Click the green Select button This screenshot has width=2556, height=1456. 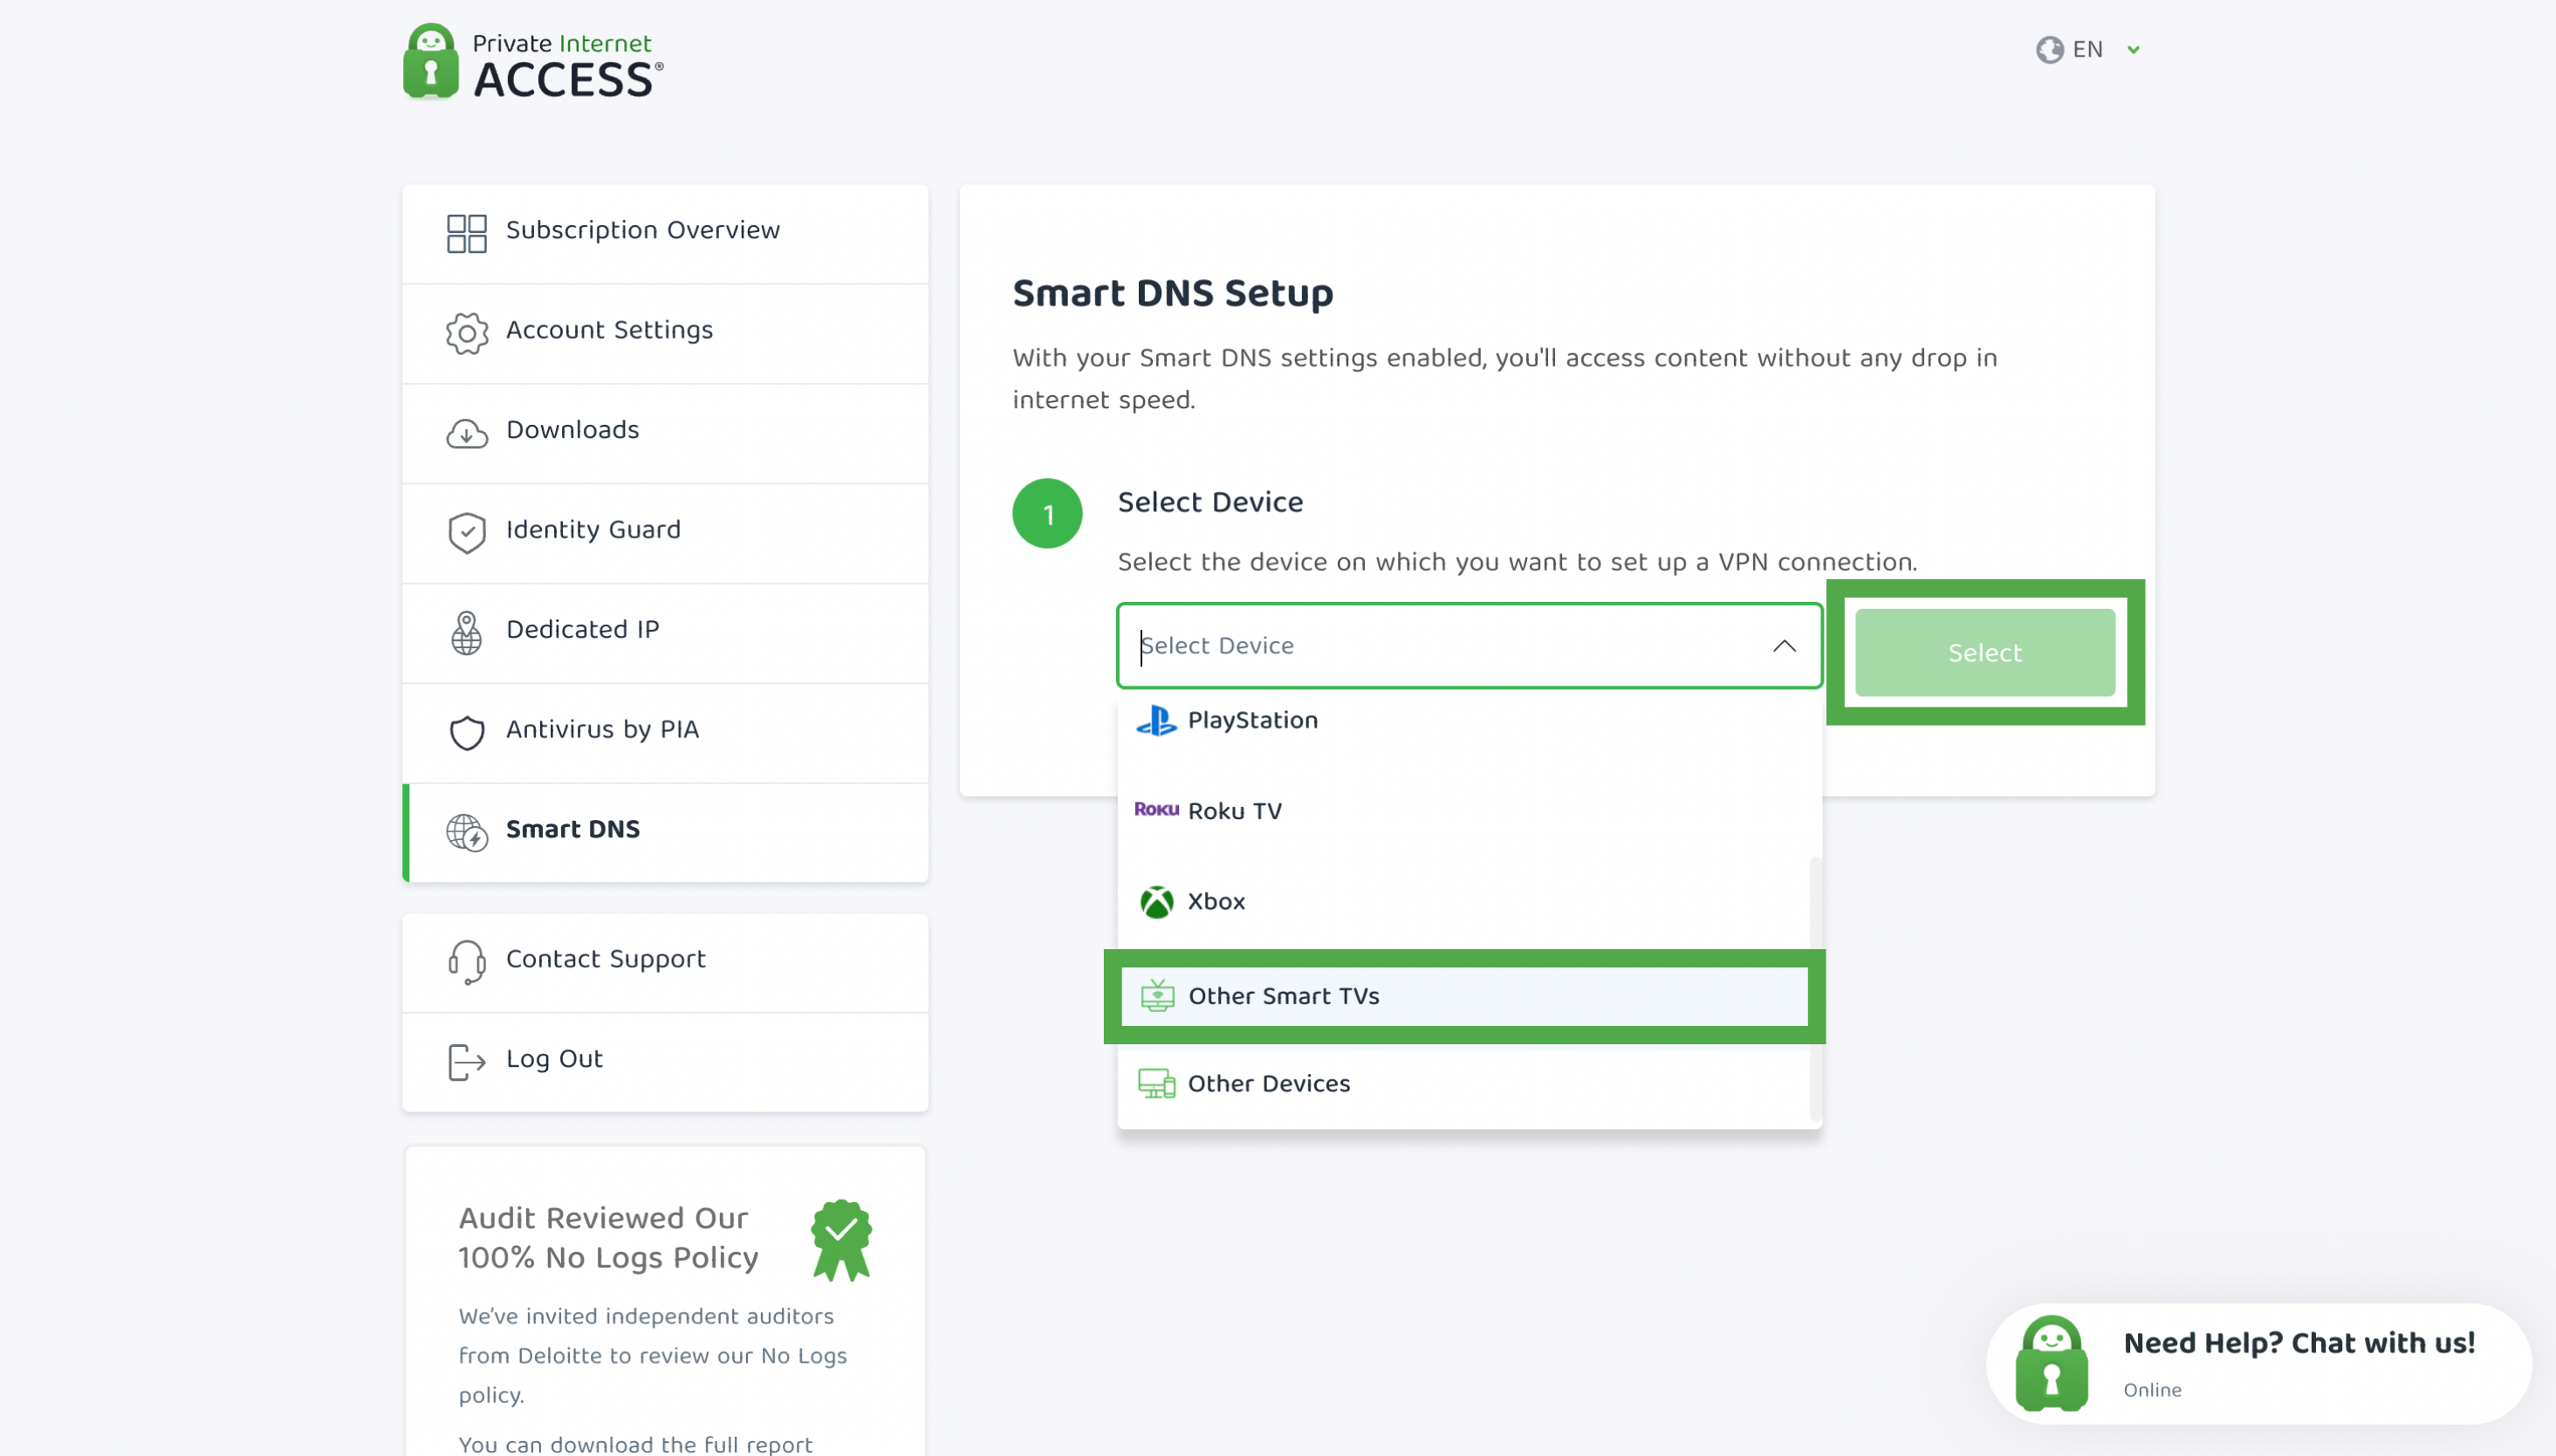1985,652
